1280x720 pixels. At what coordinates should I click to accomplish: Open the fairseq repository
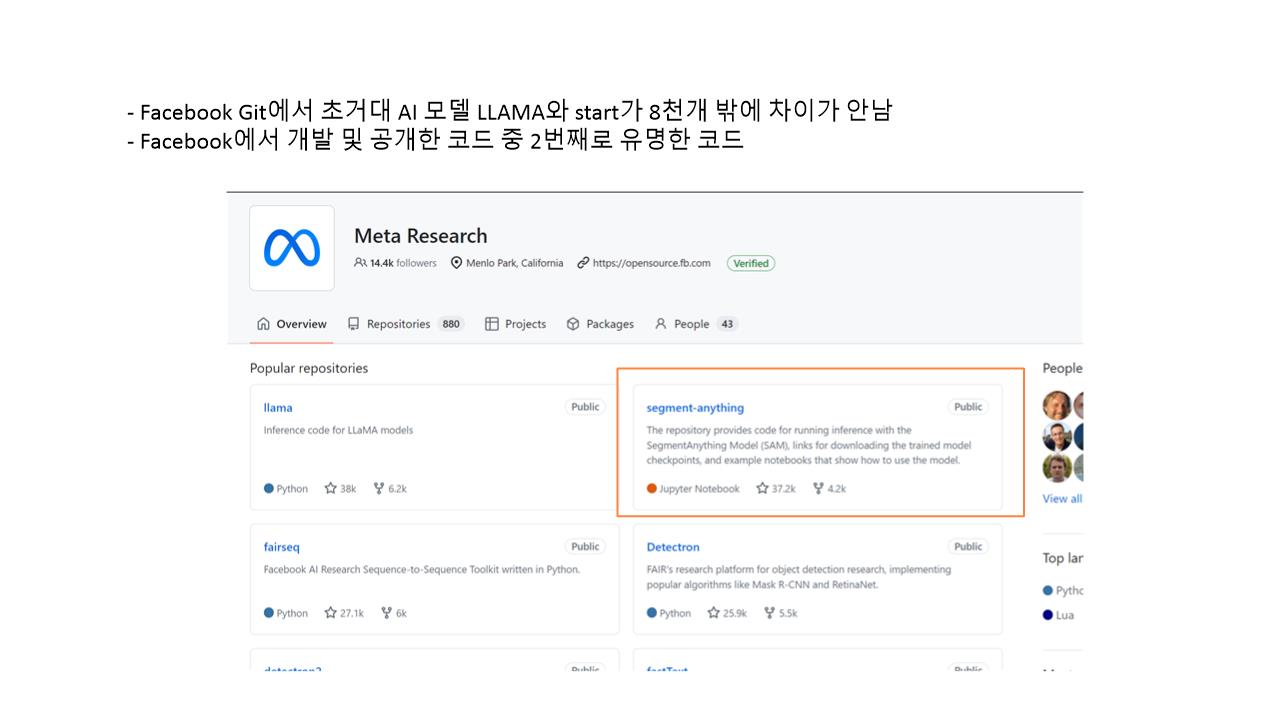pyautogui.click(x=282, y=547)
